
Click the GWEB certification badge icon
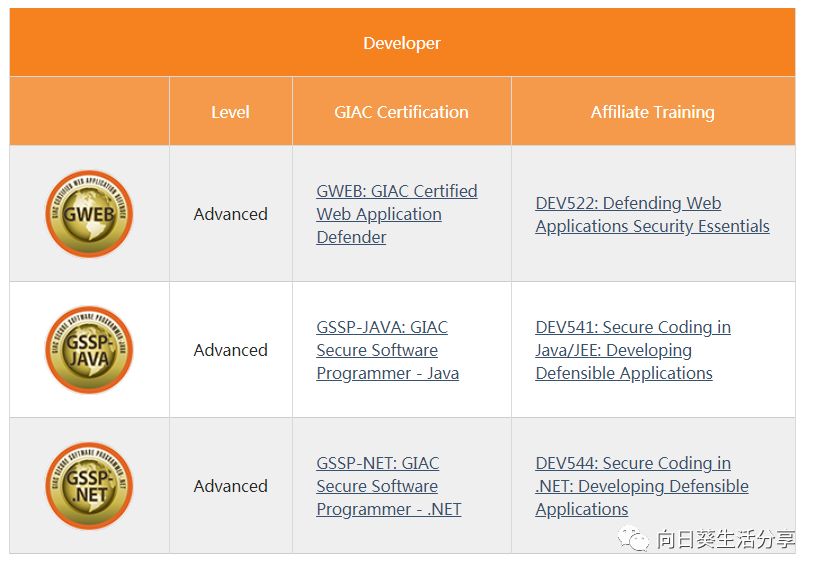coord(89,214)
